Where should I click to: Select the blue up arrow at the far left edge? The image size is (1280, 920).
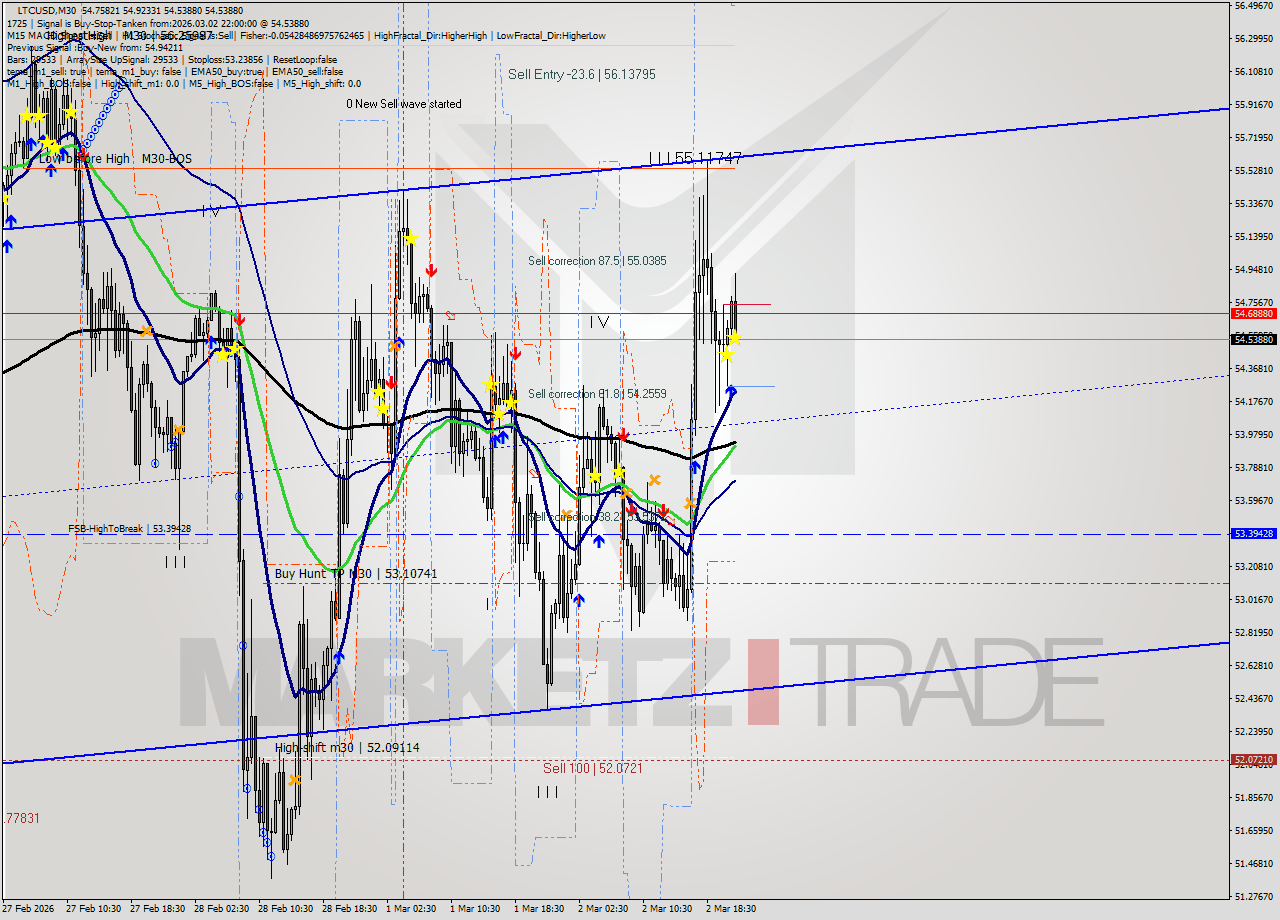point(7,241)
